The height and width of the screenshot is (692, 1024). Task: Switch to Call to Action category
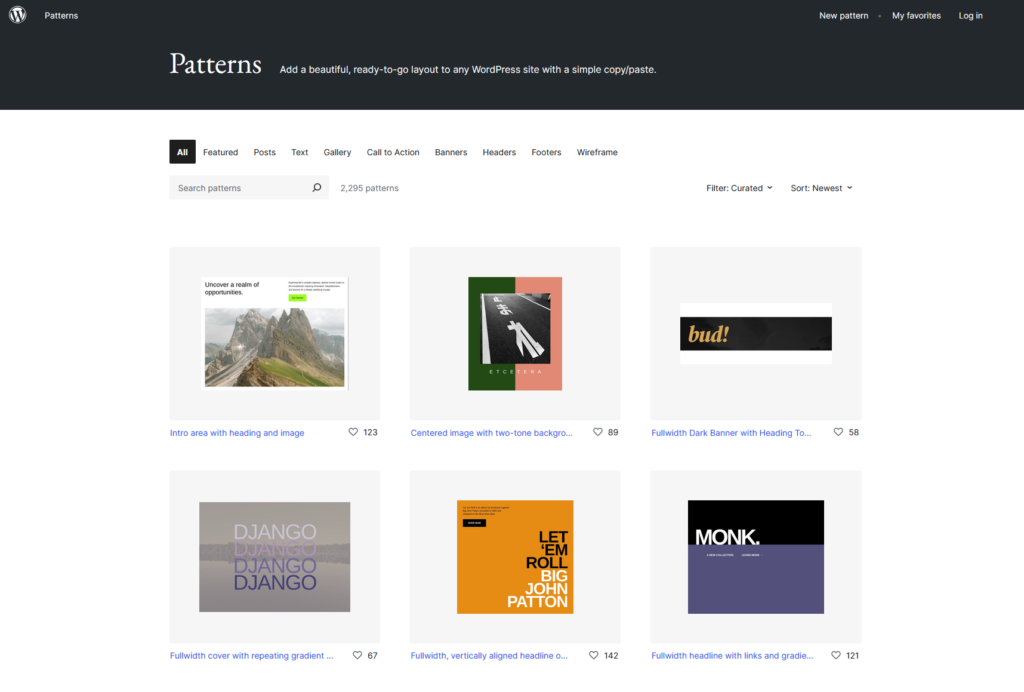[393, 152]
